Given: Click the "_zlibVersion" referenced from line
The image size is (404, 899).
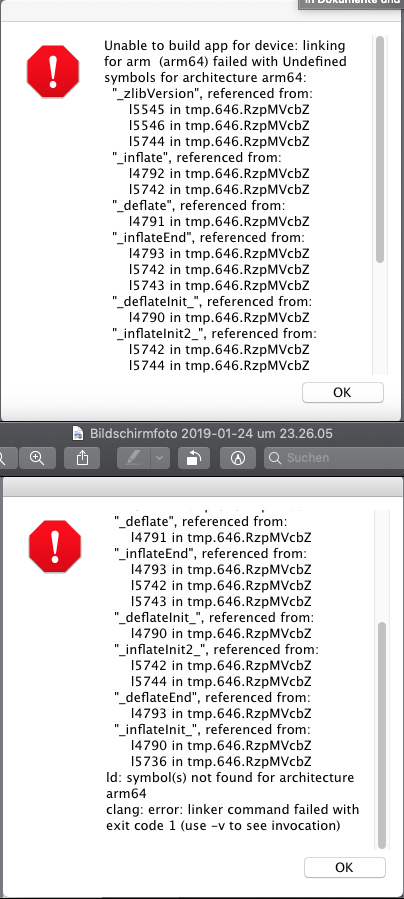Looking at the screenshot, I should click(212, 93).
